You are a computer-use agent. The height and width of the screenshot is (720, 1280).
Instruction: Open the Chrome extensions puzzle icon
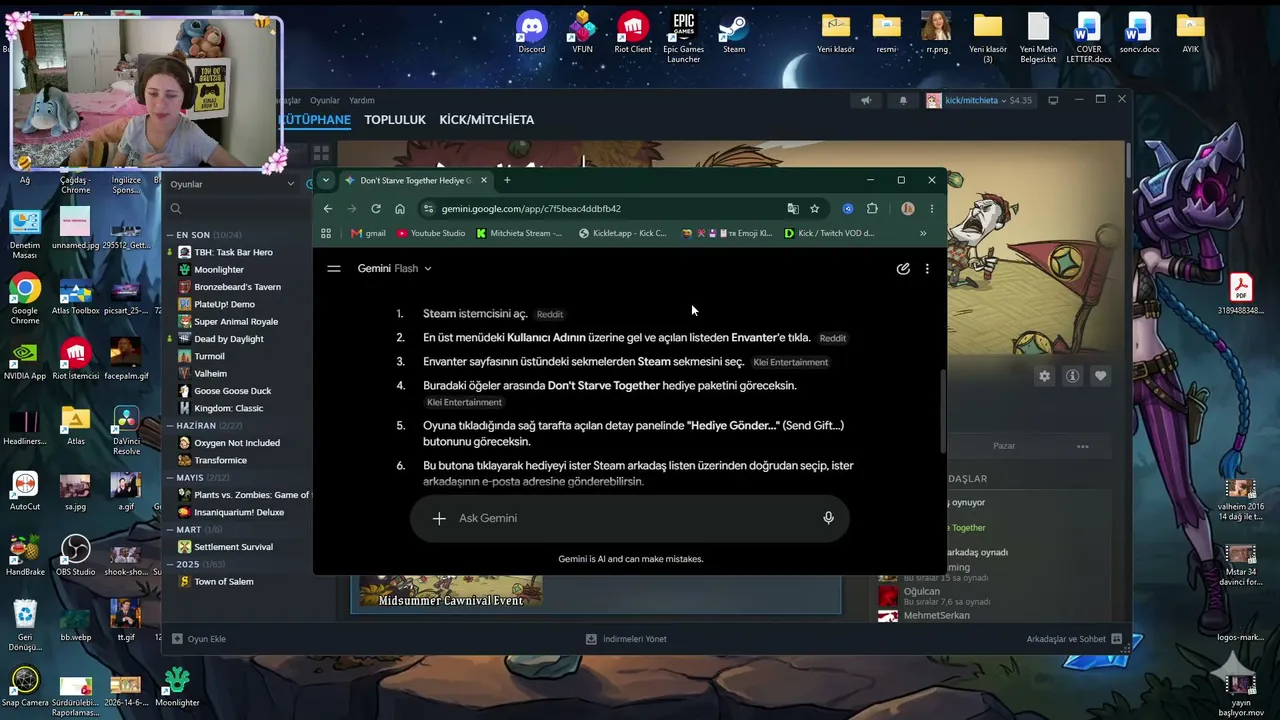pos(872,209)
